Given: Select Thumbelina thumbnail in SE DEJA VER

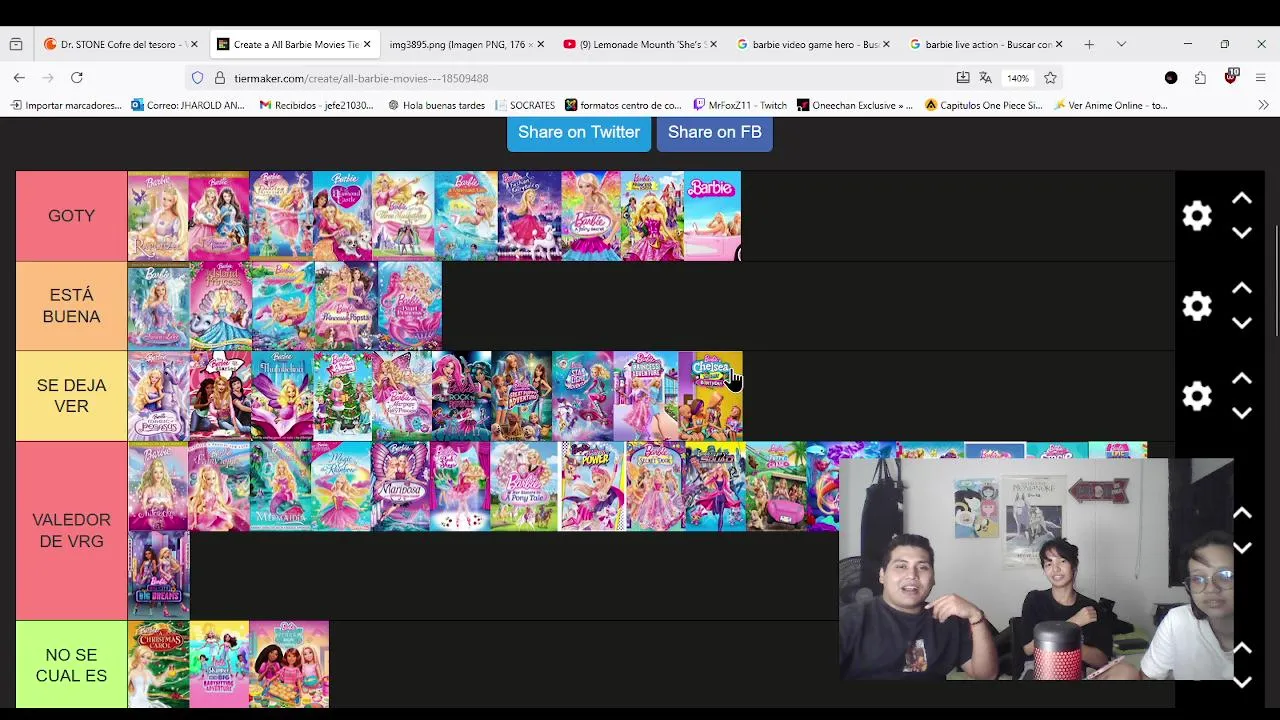Looking at the screenshot, I should (282, 396).
